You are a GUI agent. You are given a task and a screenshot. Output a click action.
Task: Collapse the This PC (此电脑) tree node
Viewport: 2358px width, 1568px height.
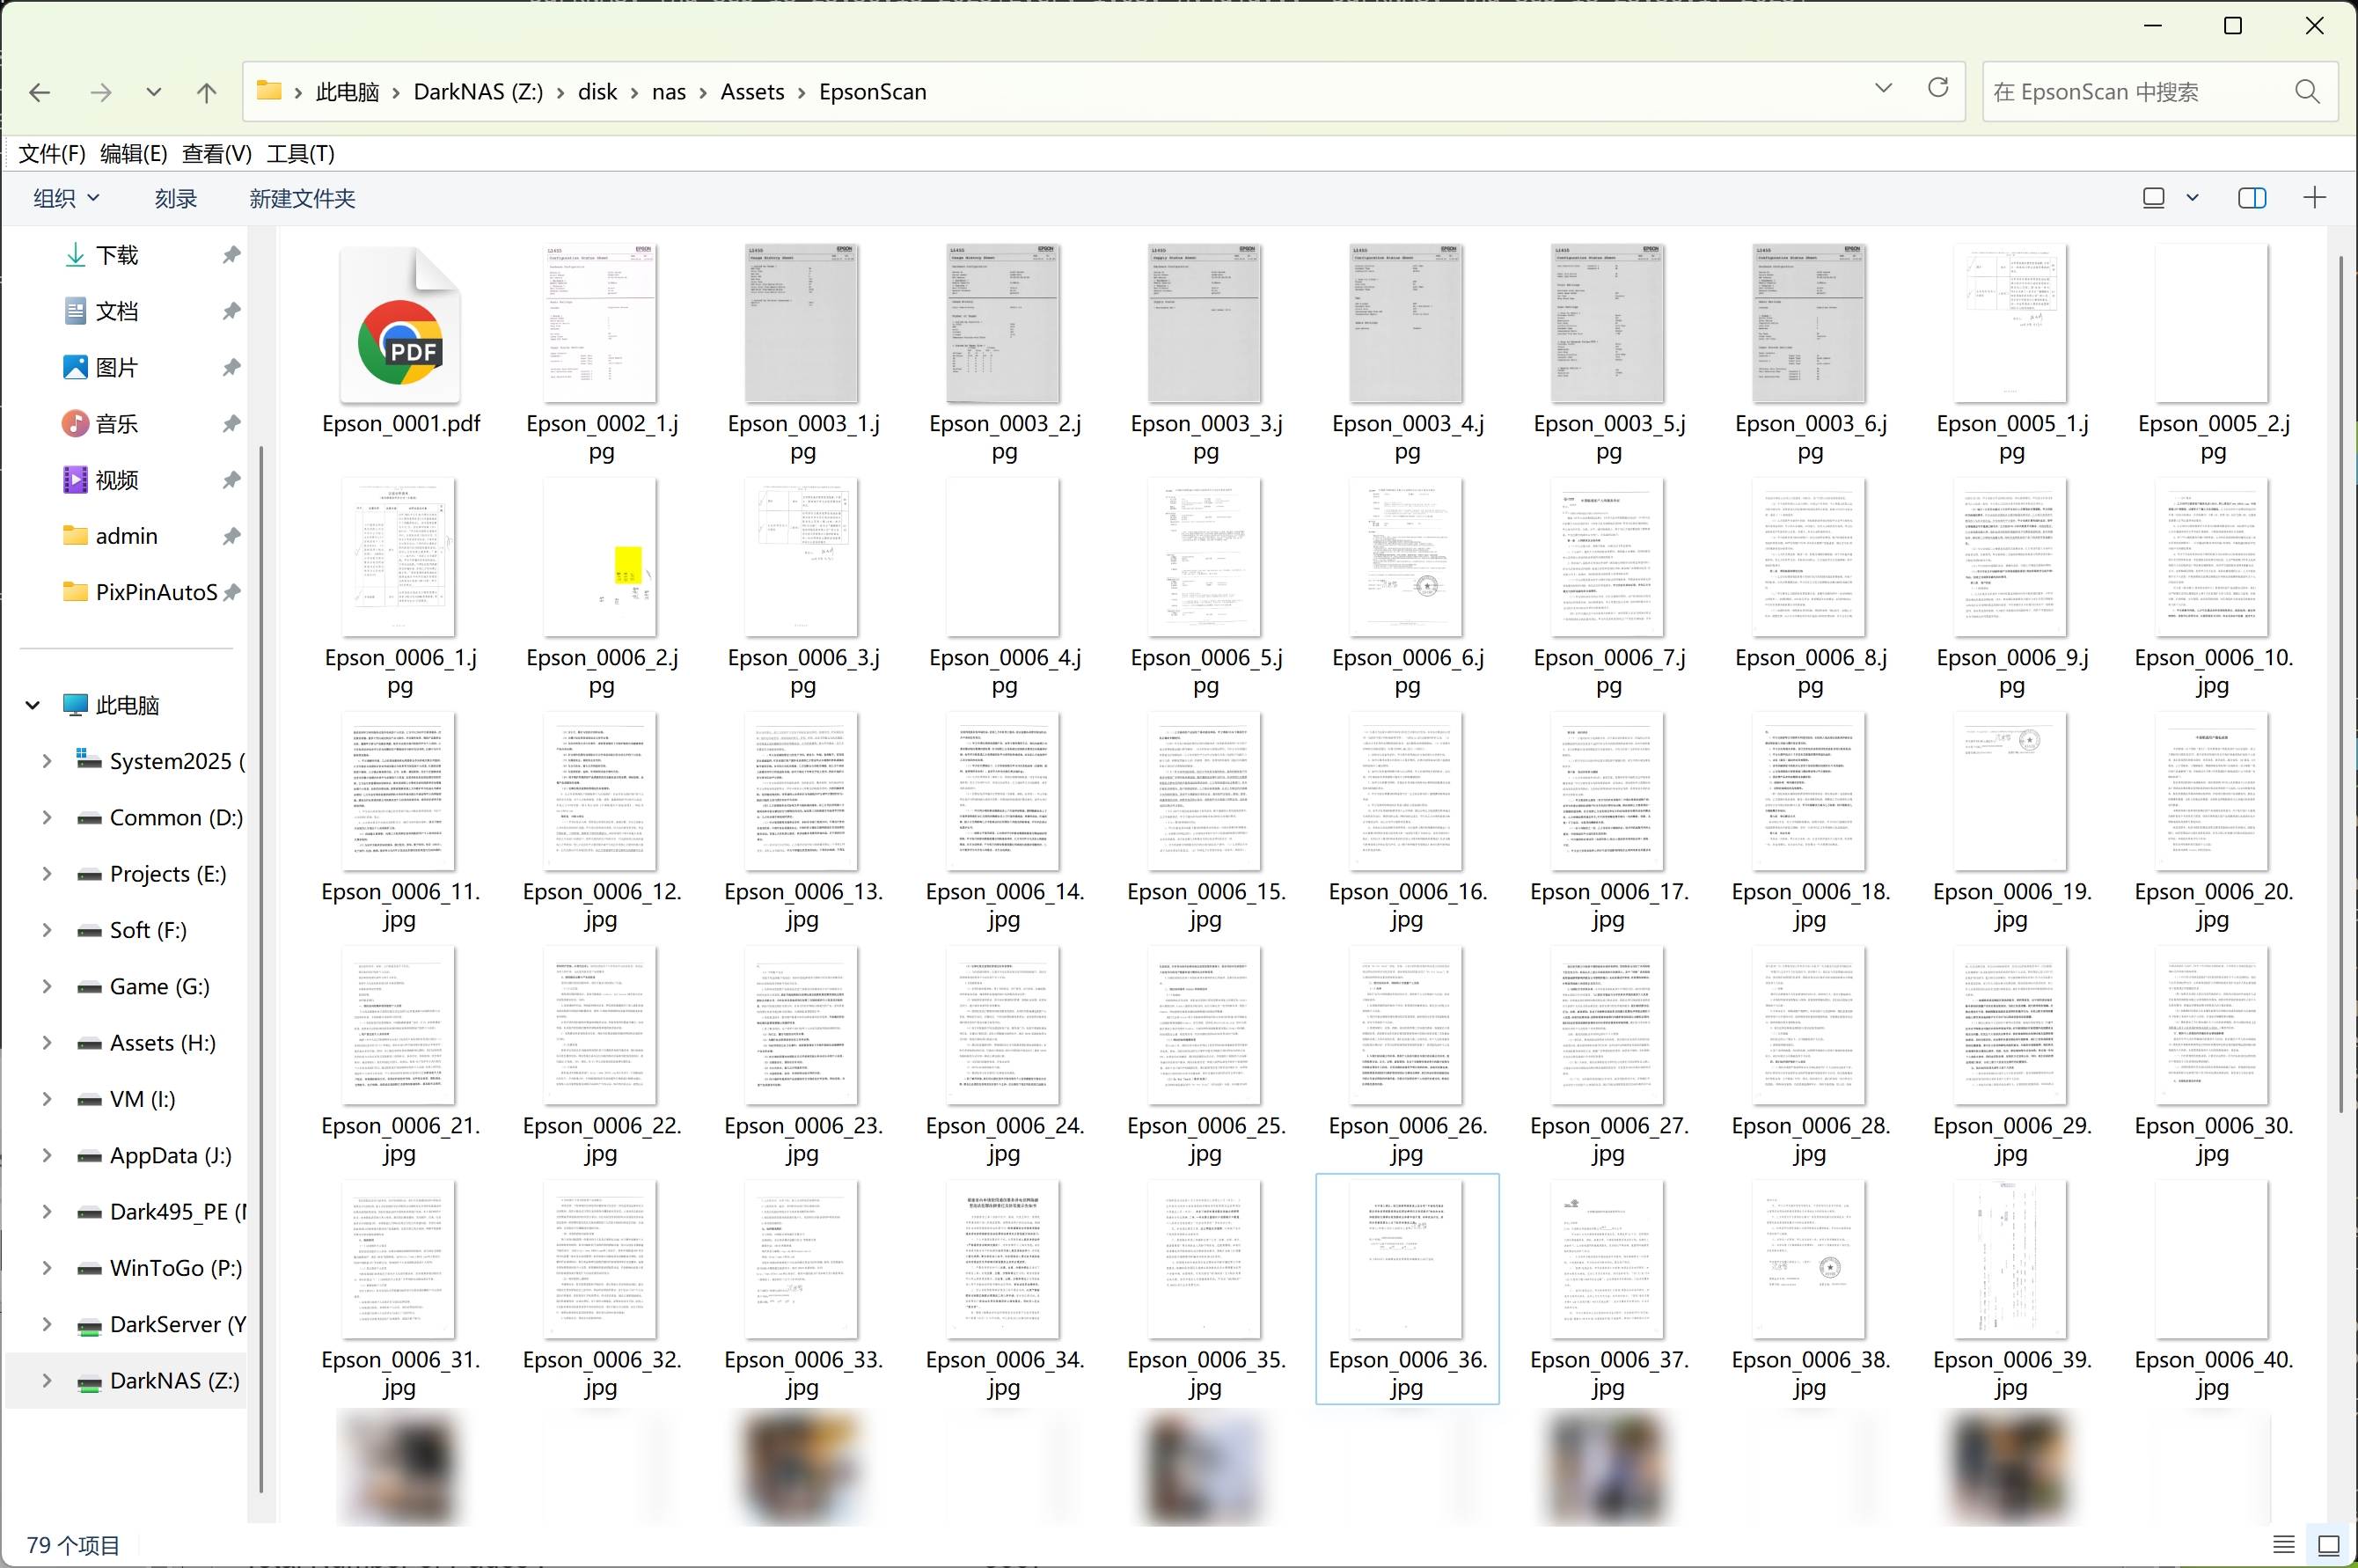pos(32,706)
